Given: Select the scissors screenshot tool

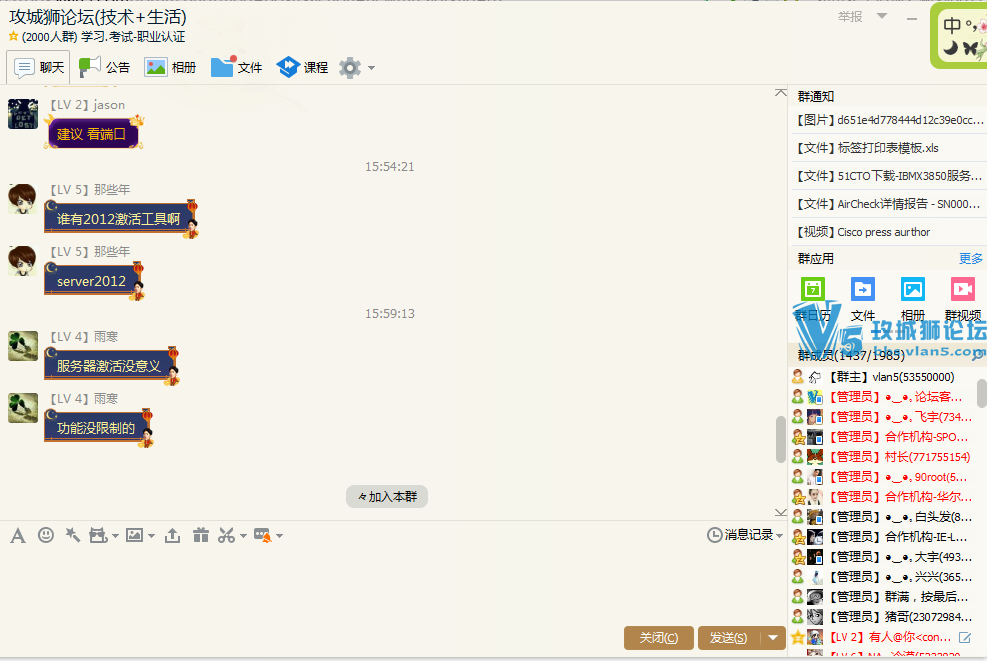Looking at the screenshot, I should [x=227, y=536].
